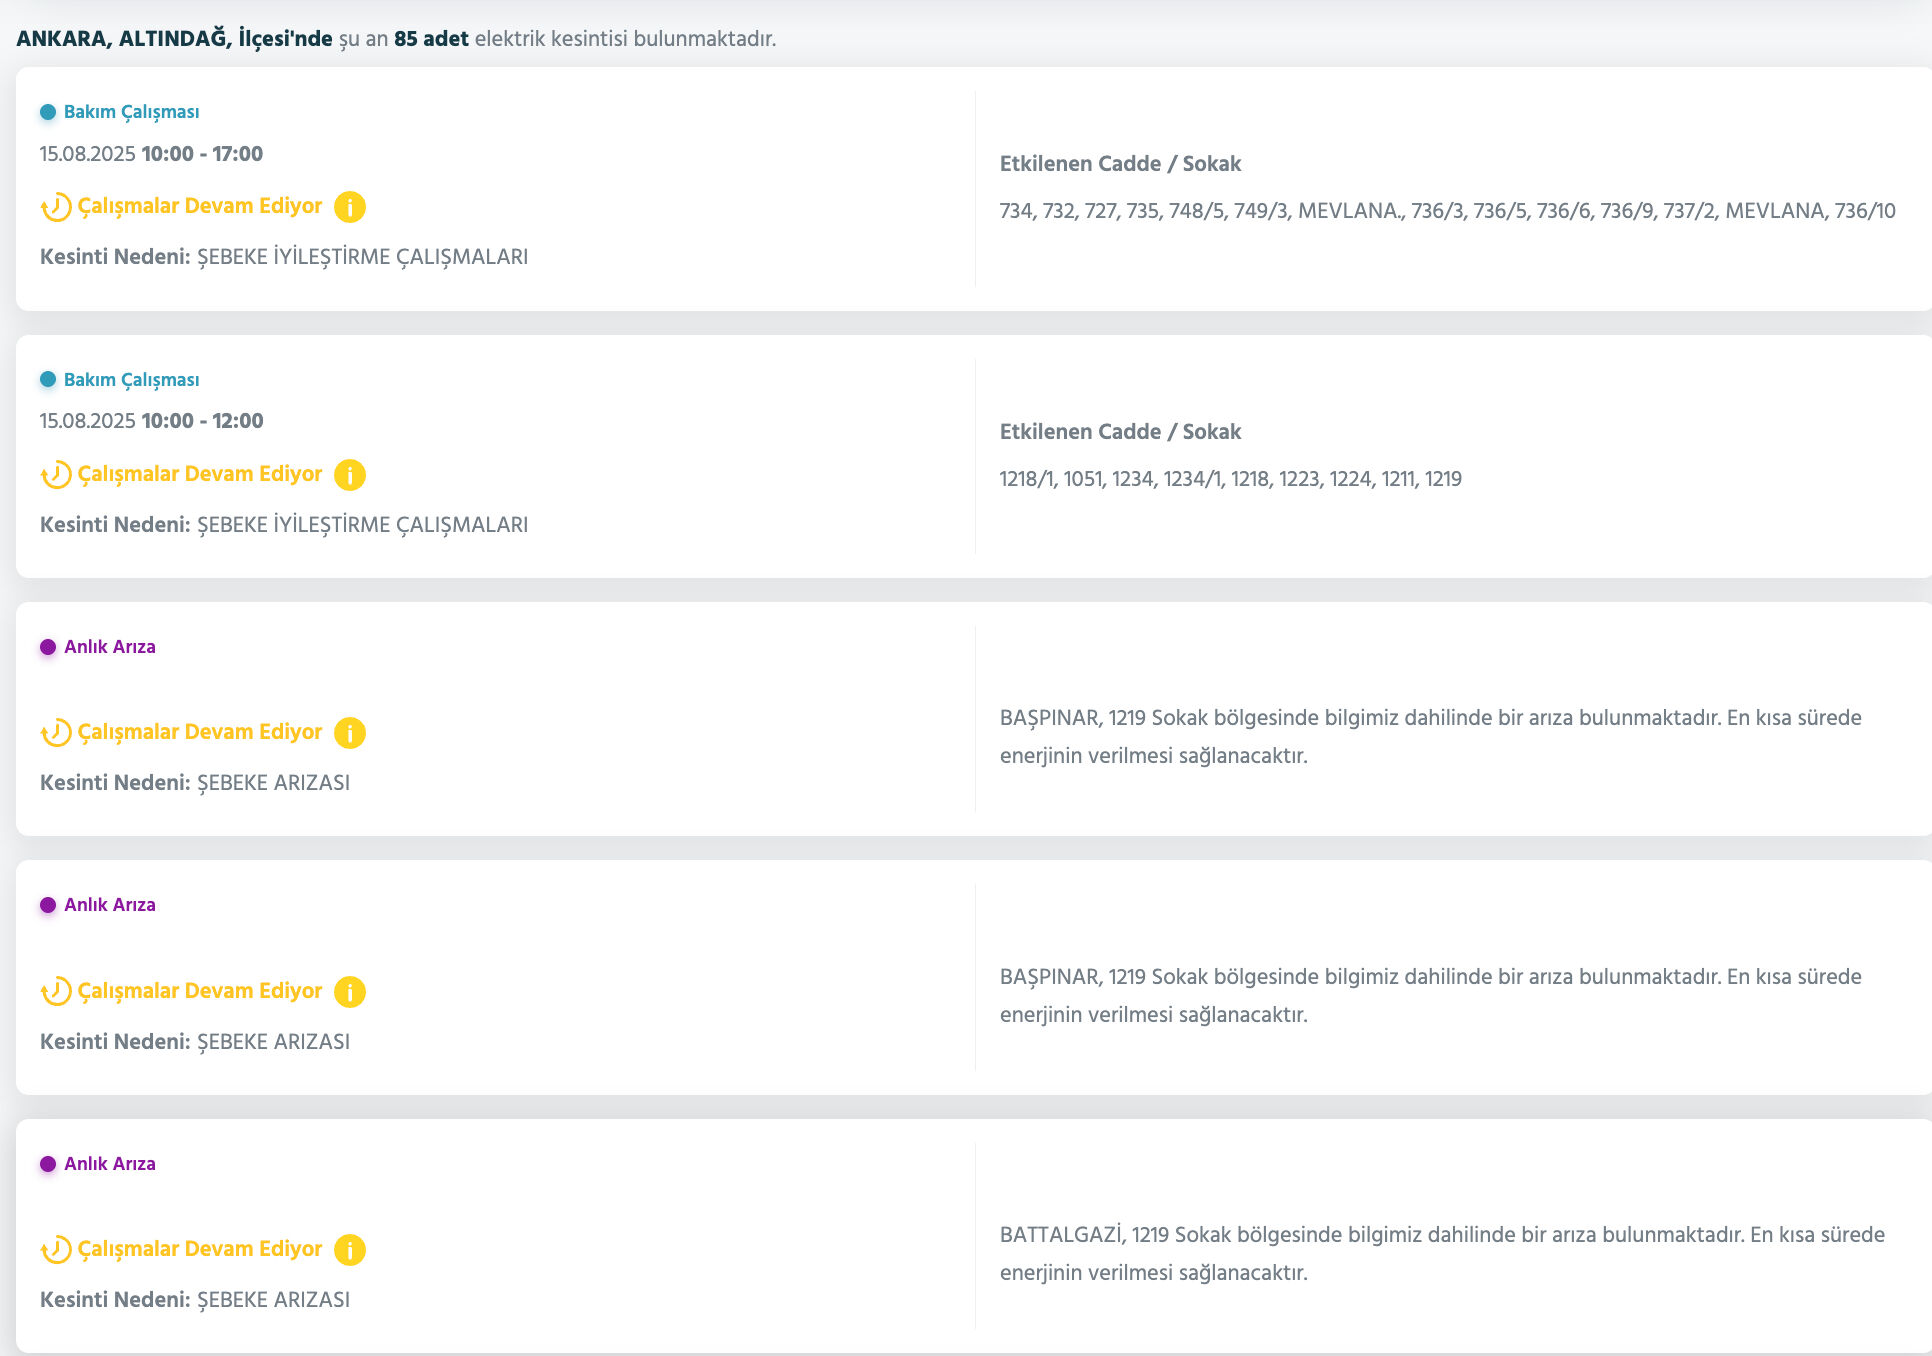
Task: Click blue dot beside first Bakım Çalışması label
Action: (48, 112)
